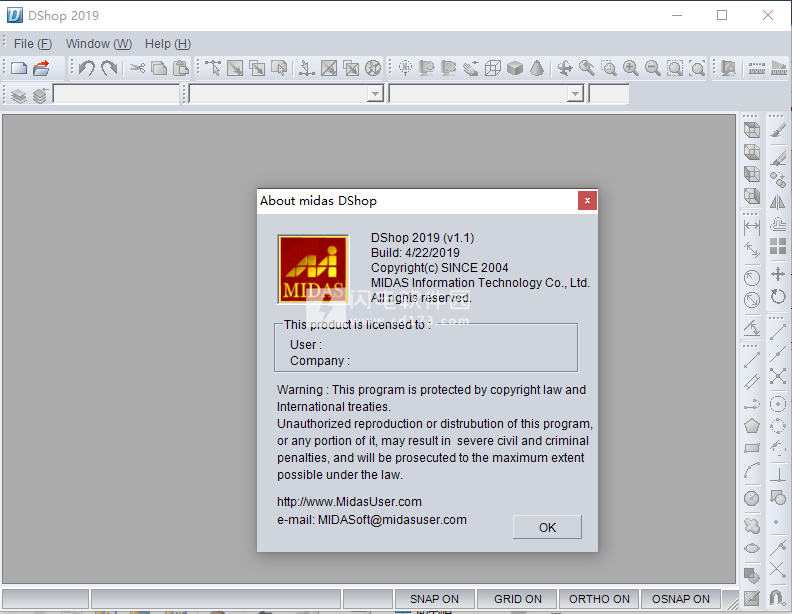Click the perpendicular snap icon
Screen dimensions: 792x614
pyautogui.click(x=778, y=475)
